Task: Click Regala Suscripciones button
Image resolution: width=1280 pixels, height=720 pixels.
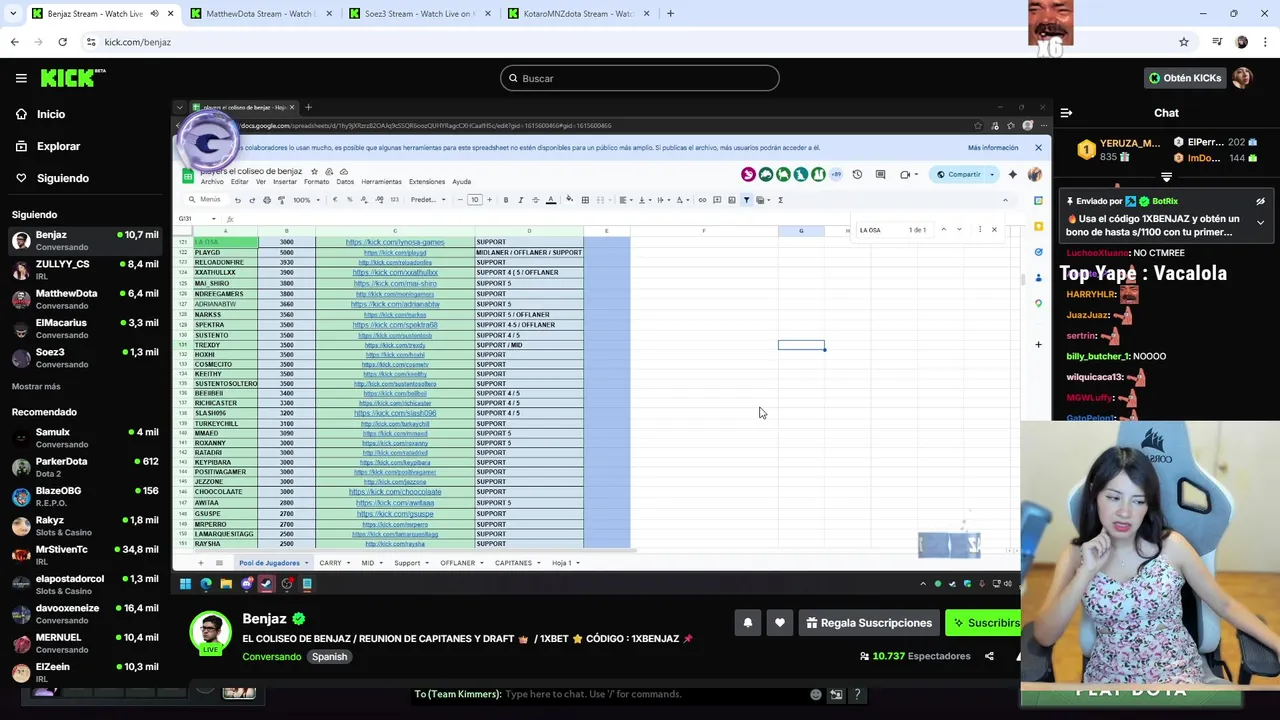Action: pos(869,623)
